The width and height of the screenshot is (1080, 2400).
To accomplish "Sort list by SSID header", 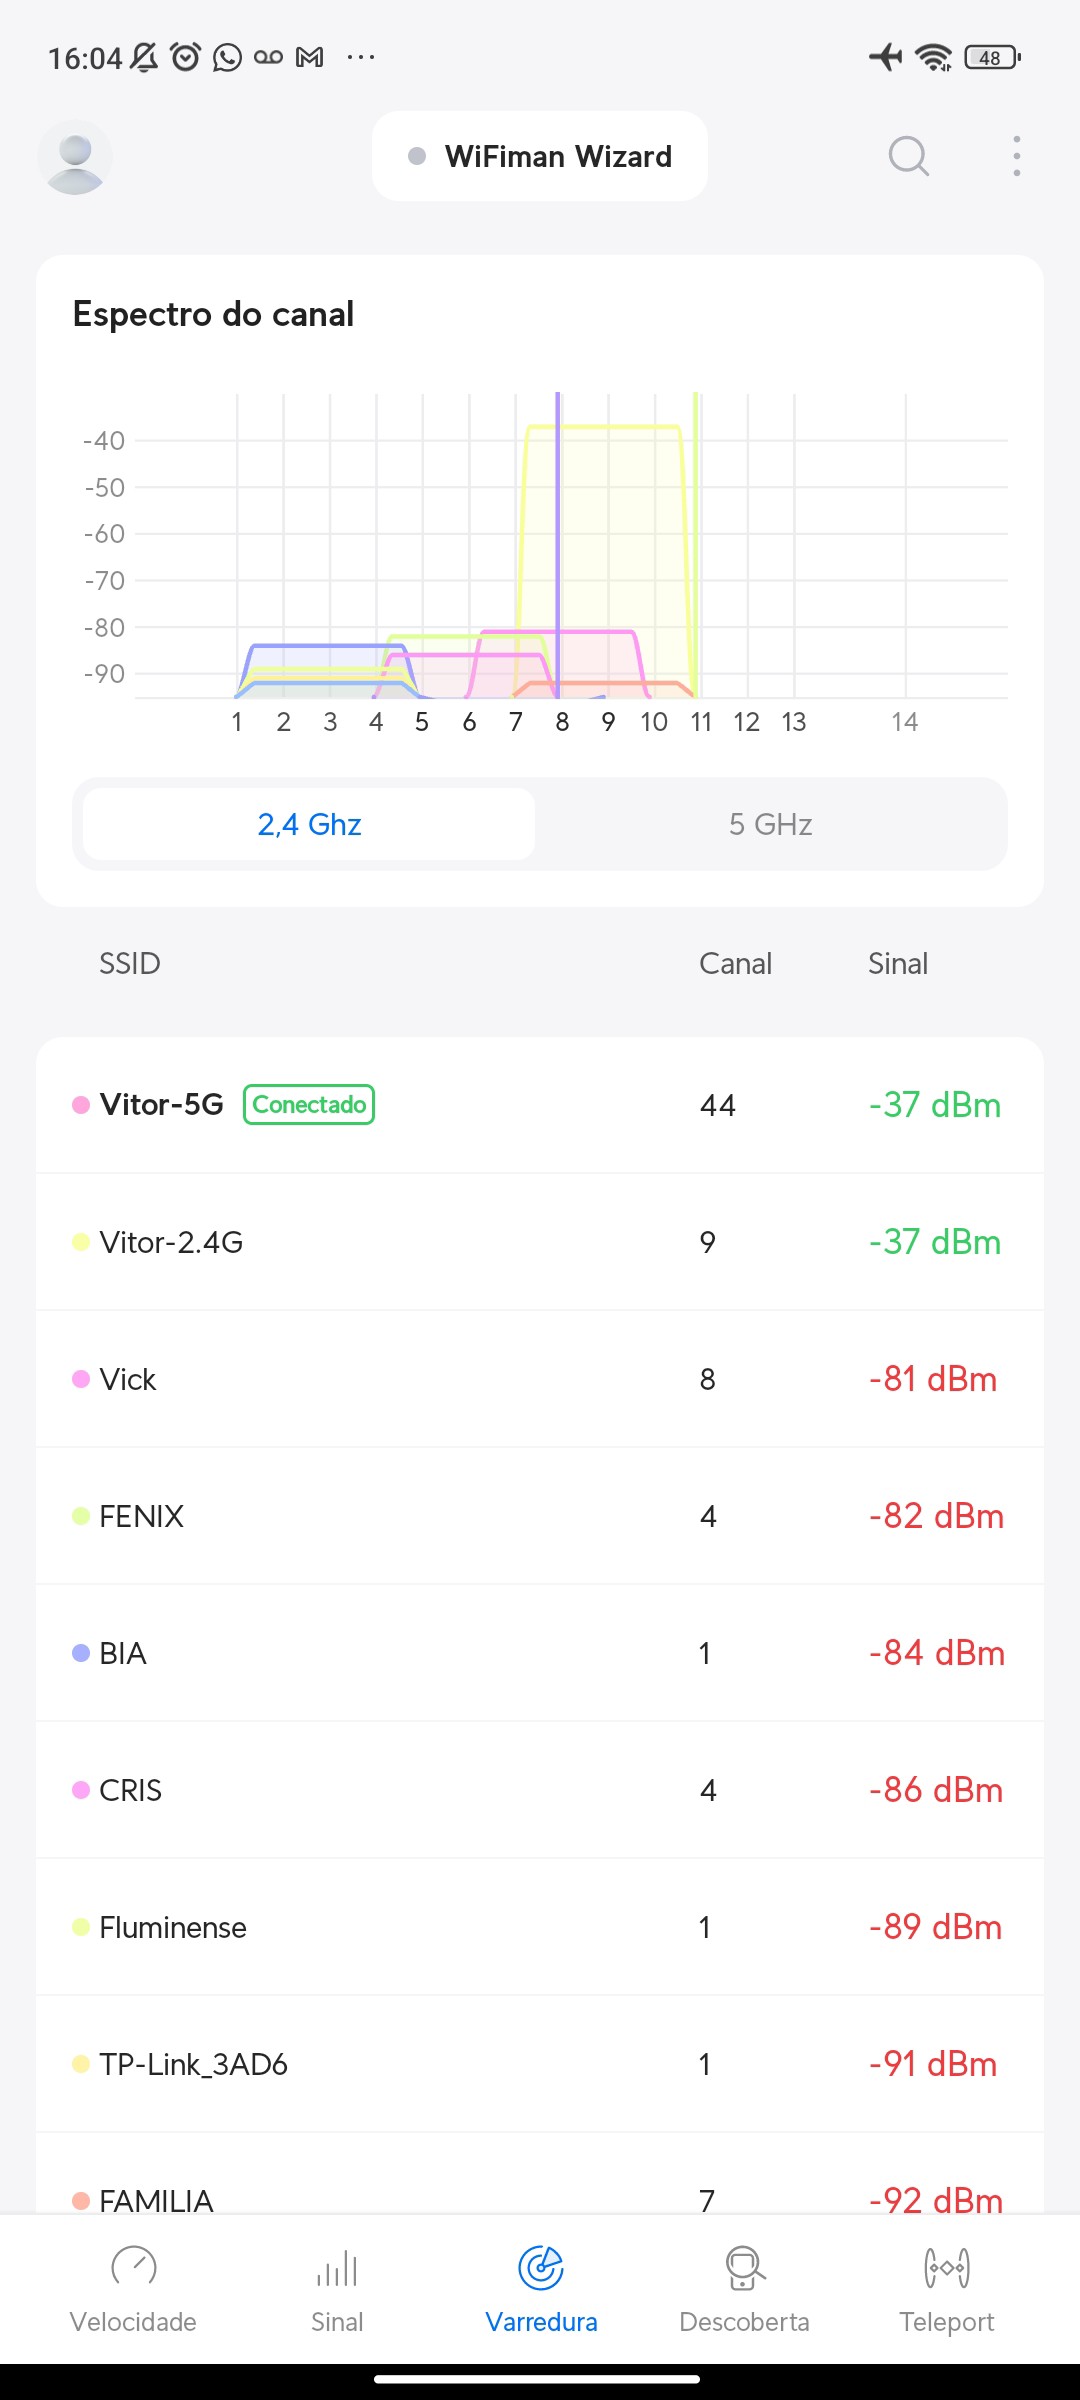I will 130,964.
